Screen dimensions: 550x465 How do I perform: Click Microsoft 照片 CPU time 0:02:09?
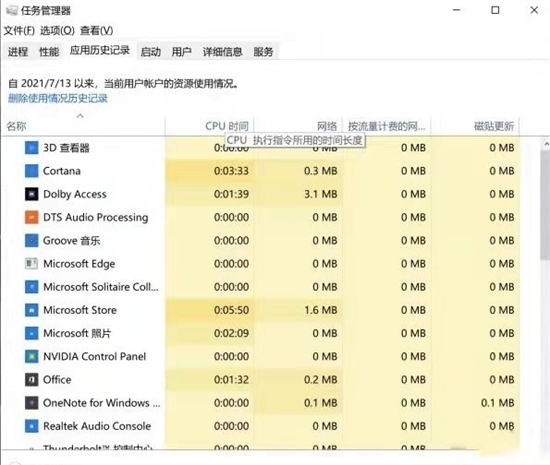pyautogui.click(x=231, y=333)
